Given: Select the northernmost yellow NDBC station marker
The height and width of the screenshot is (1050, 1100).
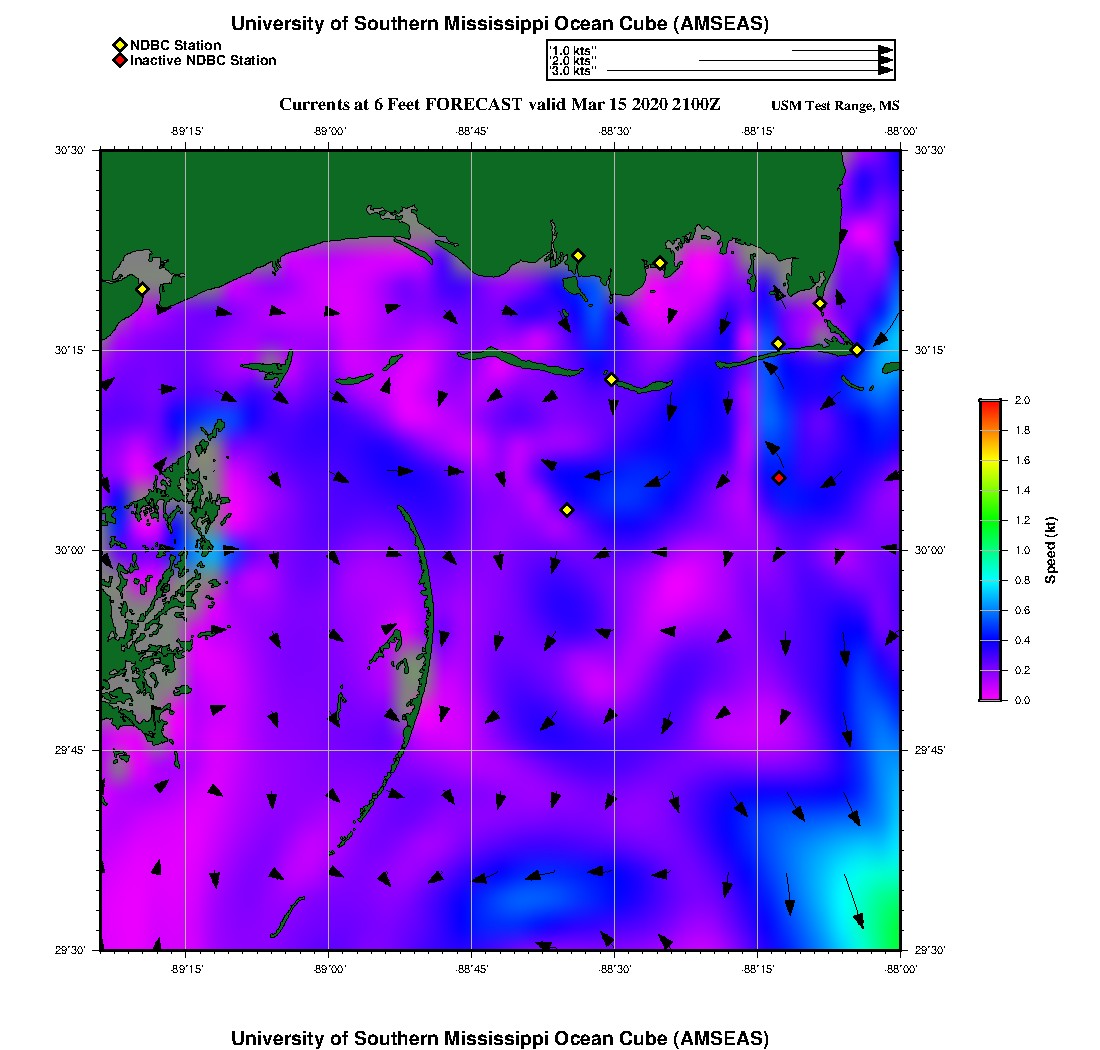Looking at the screenshot, I should point(578,255).
